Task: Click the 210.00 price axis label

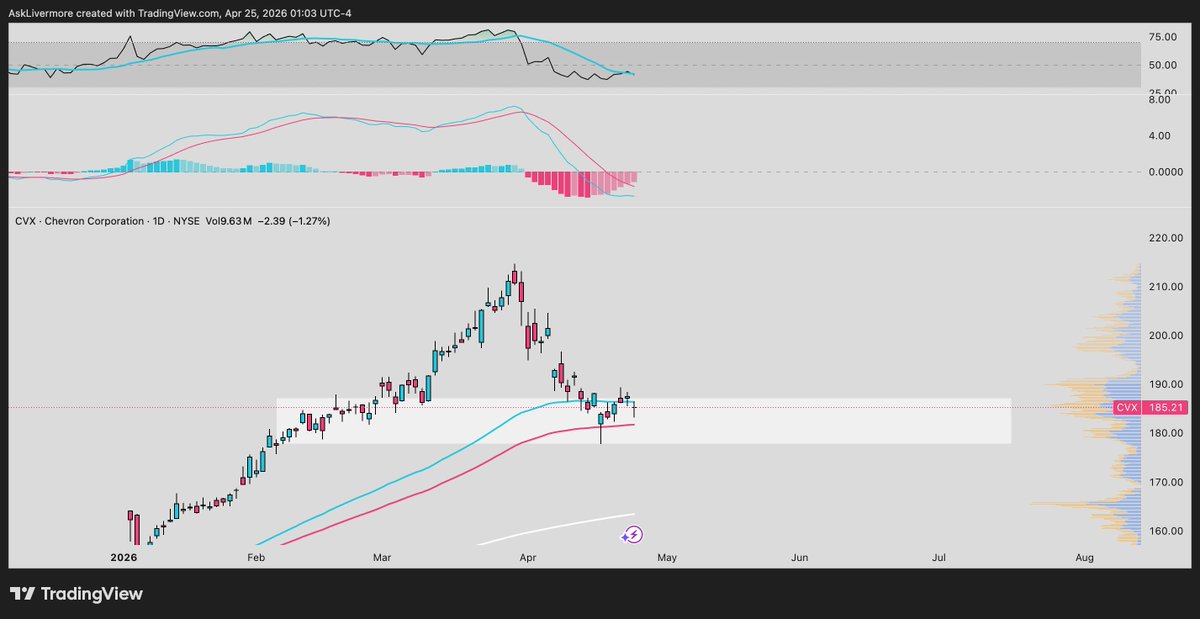Action: [1165, 287]
